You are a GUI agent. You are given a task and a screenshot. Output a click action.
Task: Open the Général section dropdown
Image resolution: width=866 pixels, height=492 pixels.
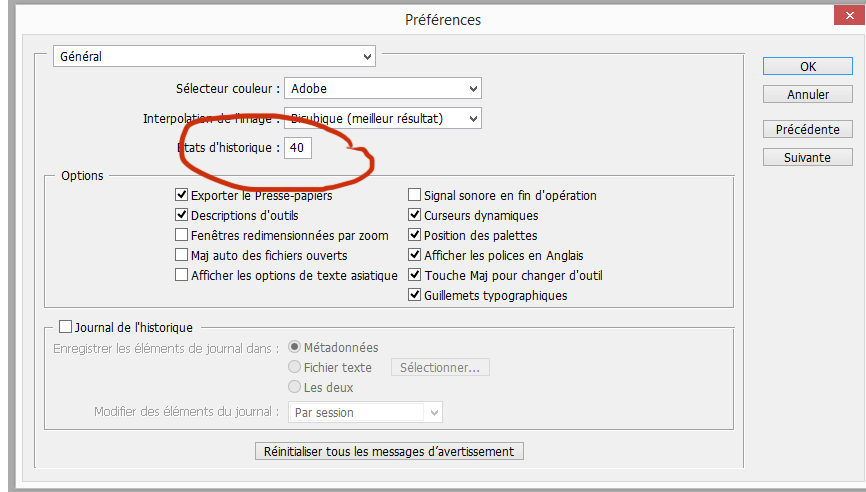tap(214, 57)
